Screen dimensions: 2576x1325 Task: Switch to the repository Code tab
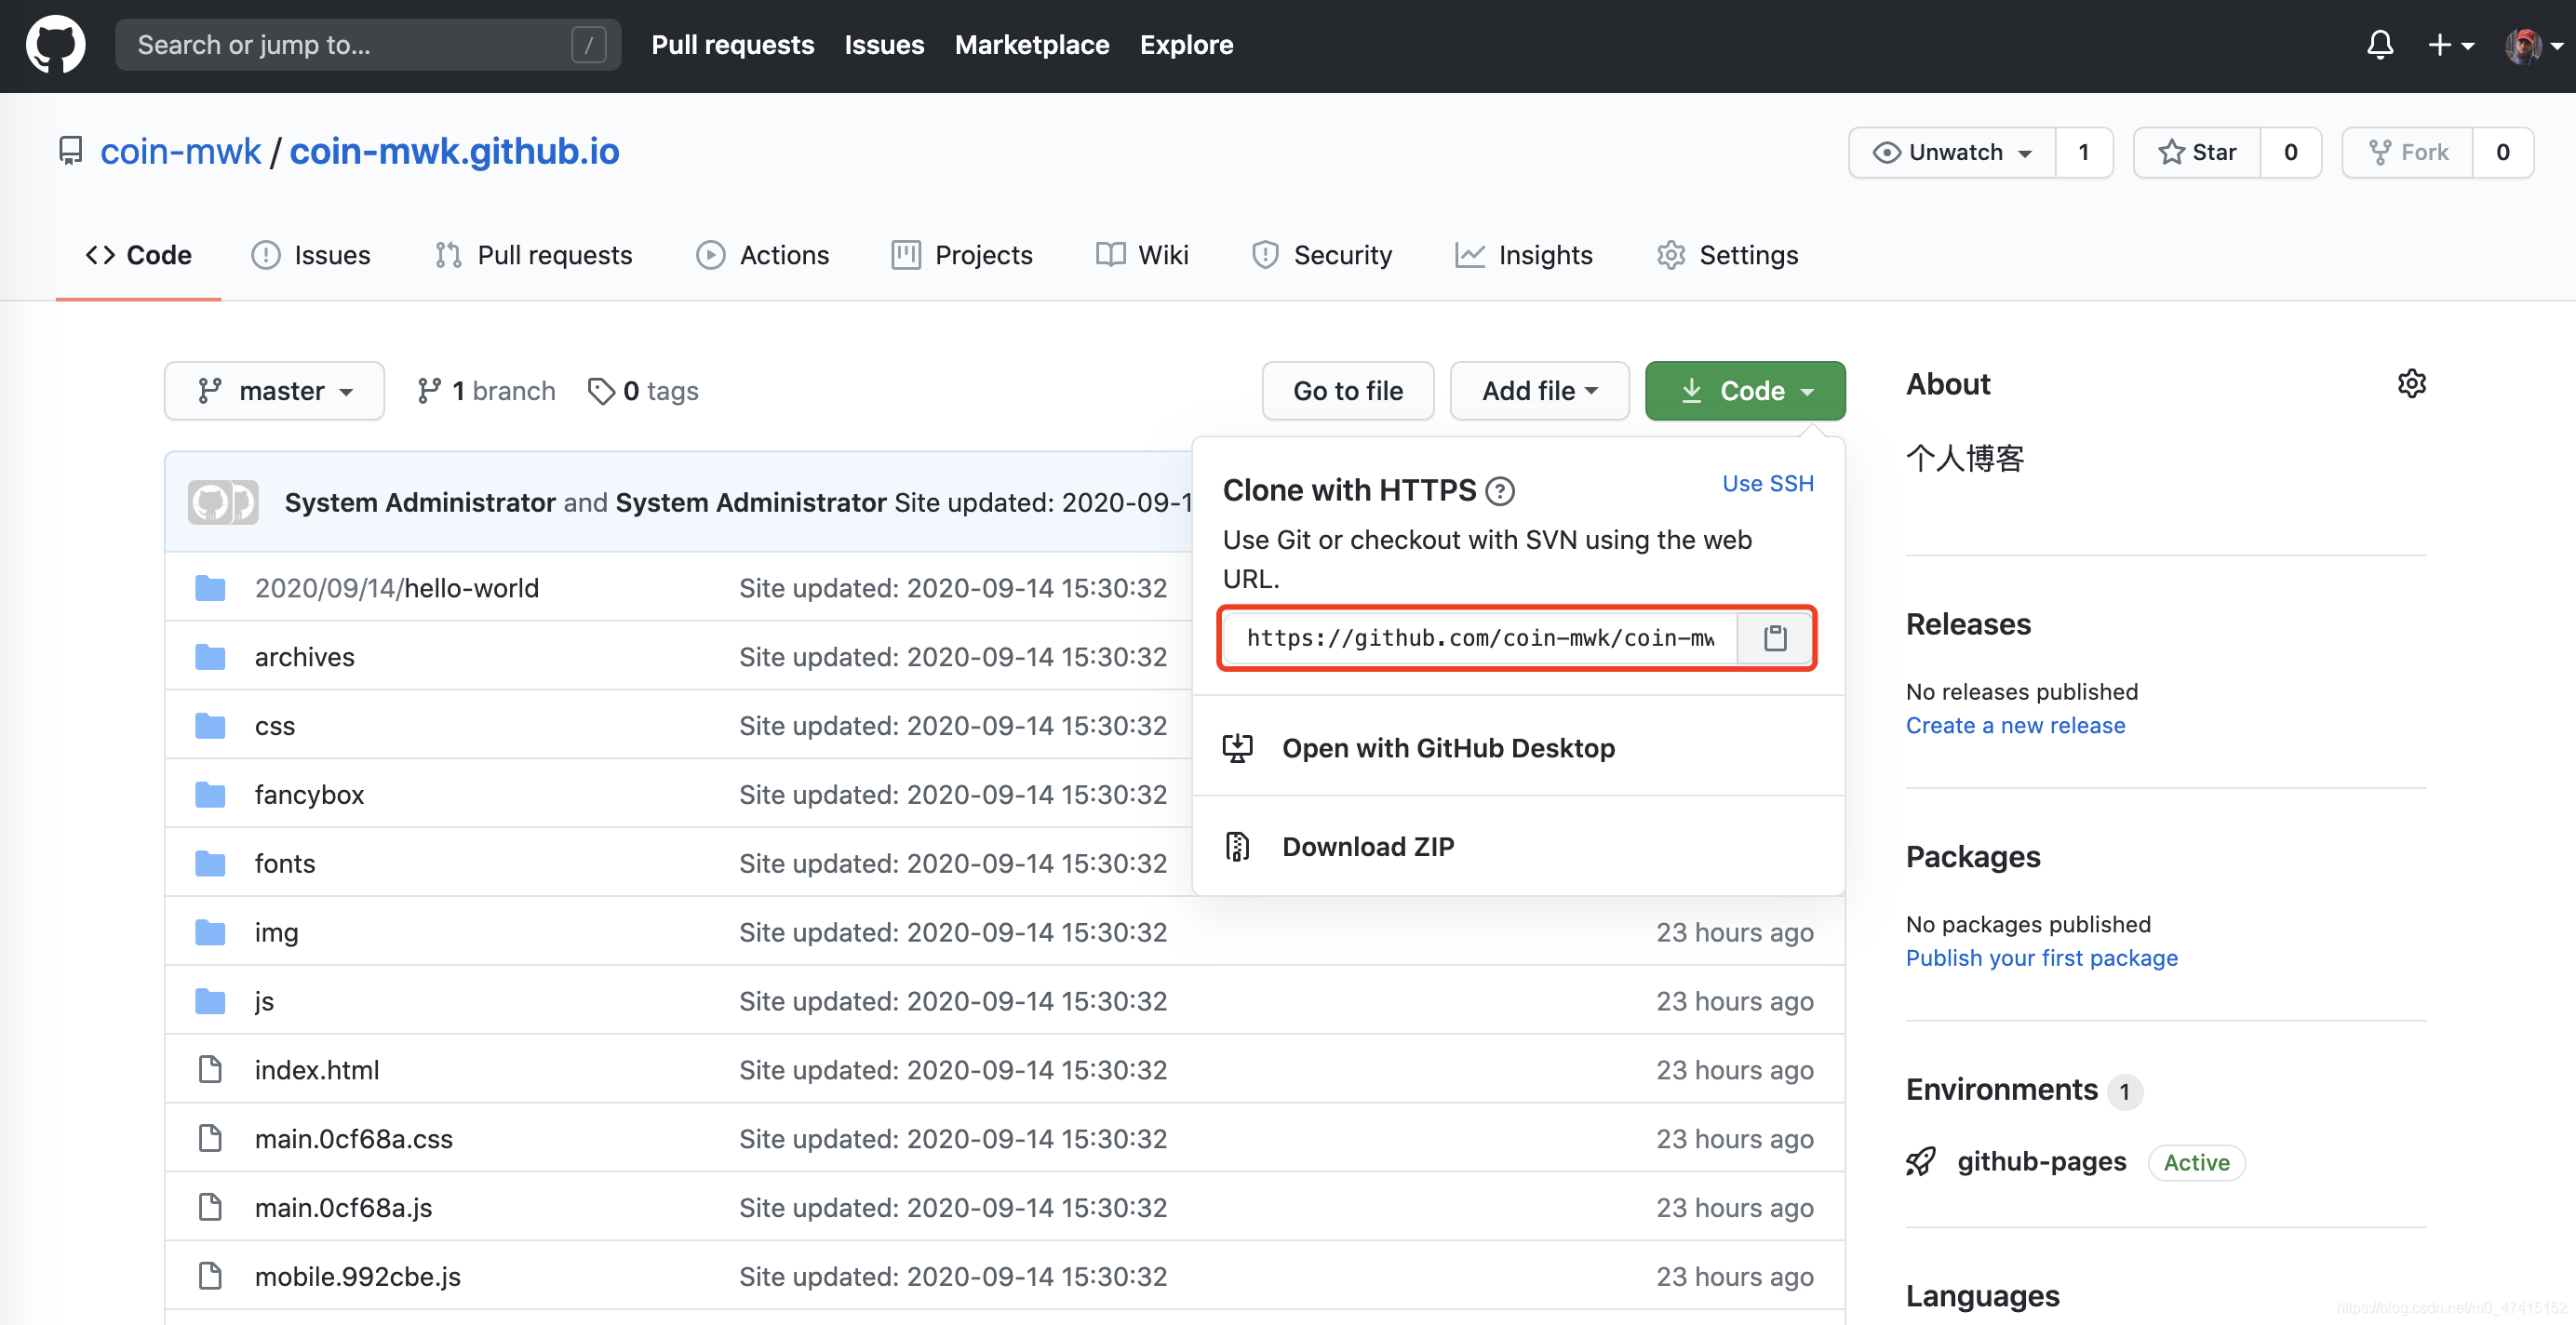[139, 255]
